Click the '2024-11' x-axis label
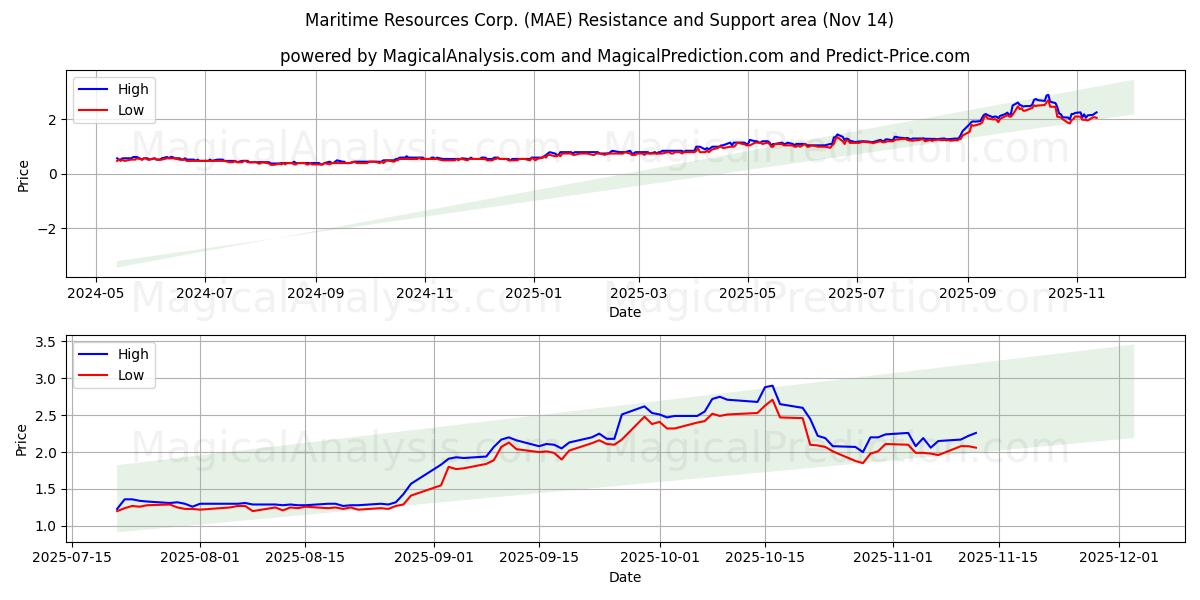The height and width of the screenshot is (600, 1200). tap(425, 295)
